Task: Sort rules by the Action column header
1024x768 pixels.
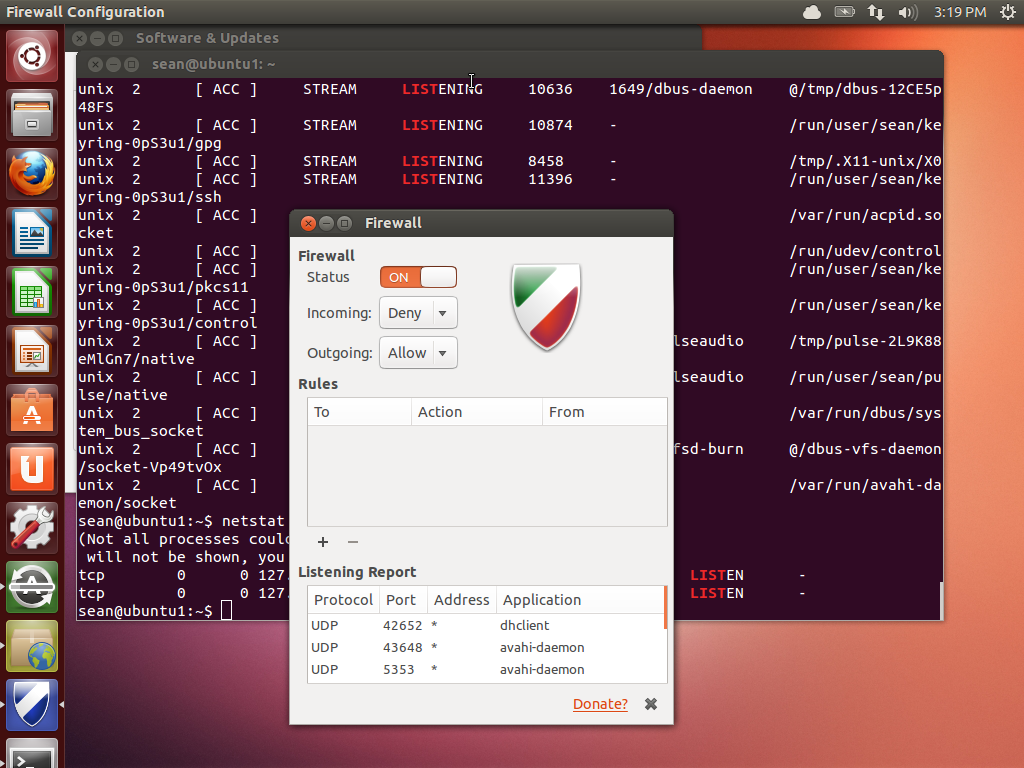Action: (x=477, y=412)
